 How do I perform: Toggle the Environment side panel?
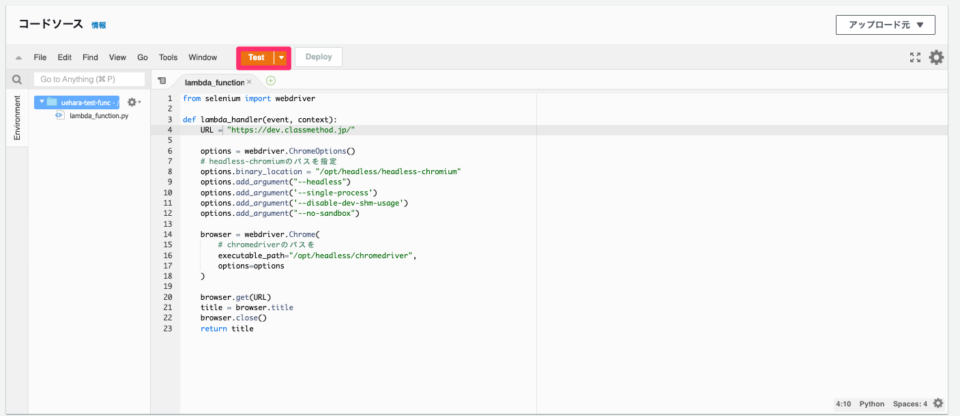pyautogui.click(x=17, y=118)
